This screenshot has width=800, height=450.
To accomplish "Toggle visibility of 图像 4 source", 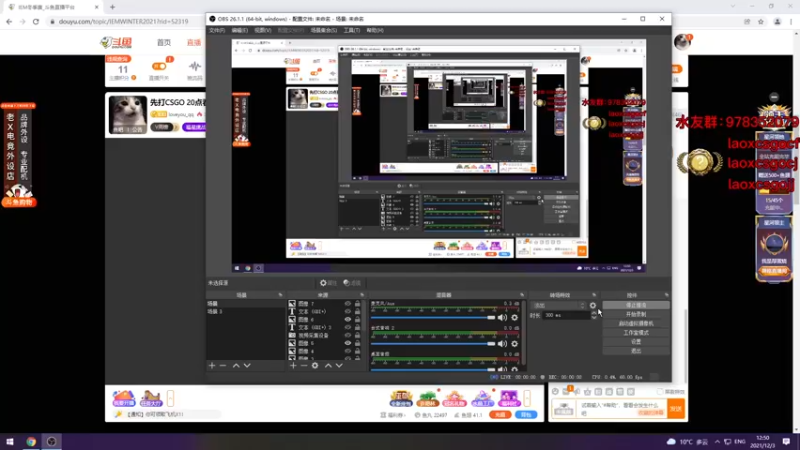I will pos(347,351).
